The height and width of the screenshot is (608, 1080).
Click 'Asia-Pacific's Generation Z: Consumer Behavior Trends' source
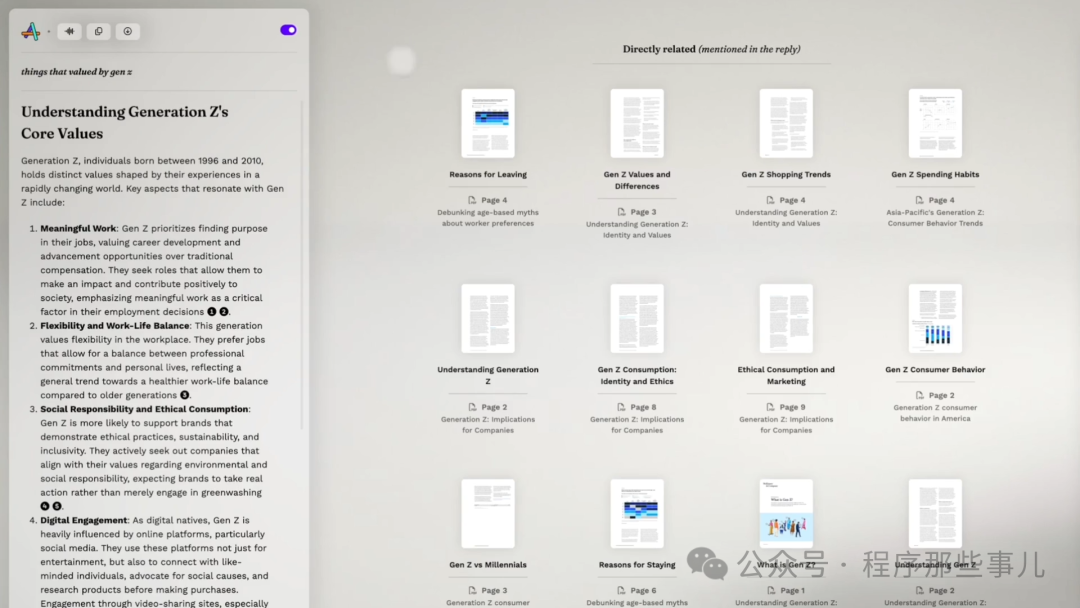click(x=935, y=218)
